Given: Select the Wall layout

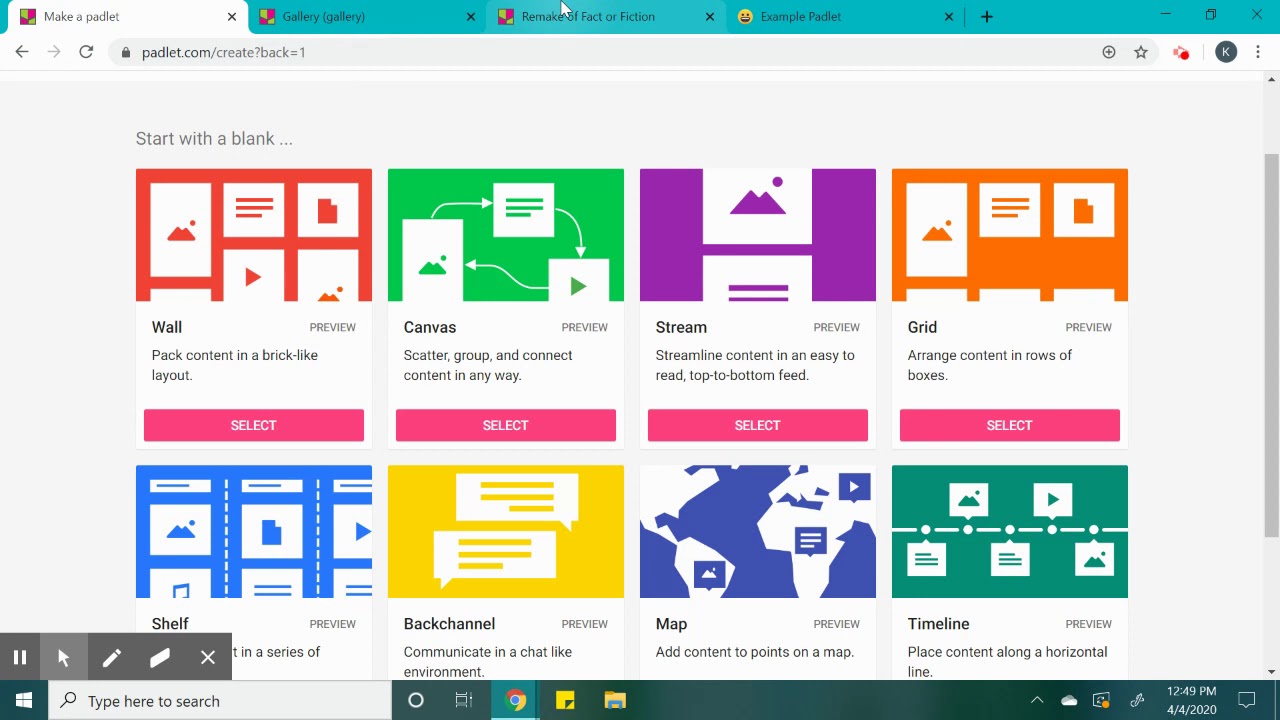Looking at the screenshot, I should pyautogui.click(x=254, y=425).
